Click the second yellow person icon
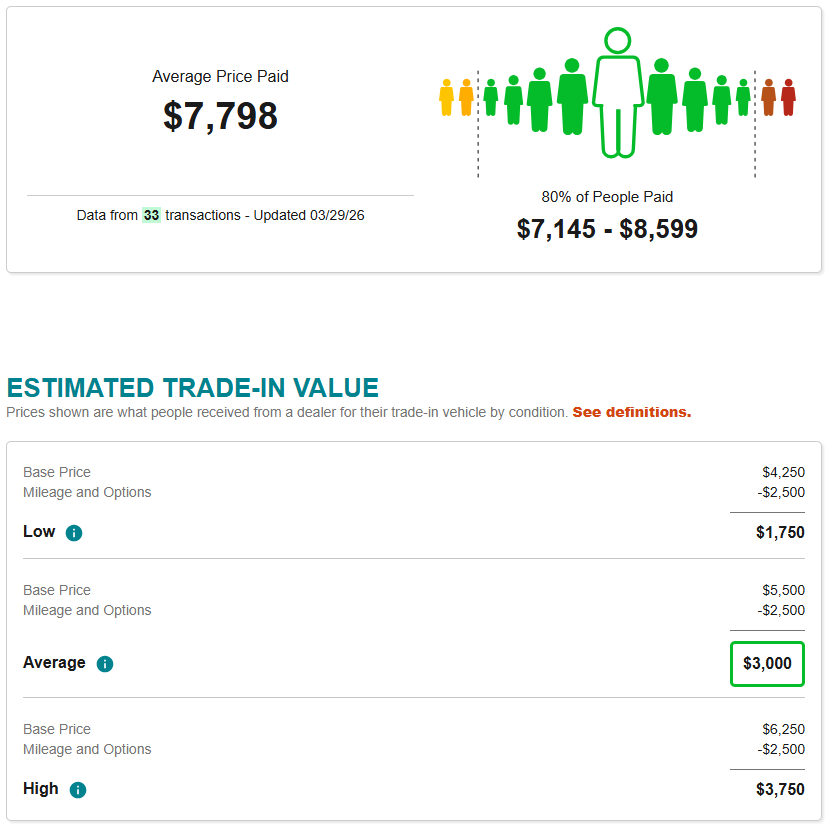The height and width of the screenshot is (829, 828). [466, 98]
